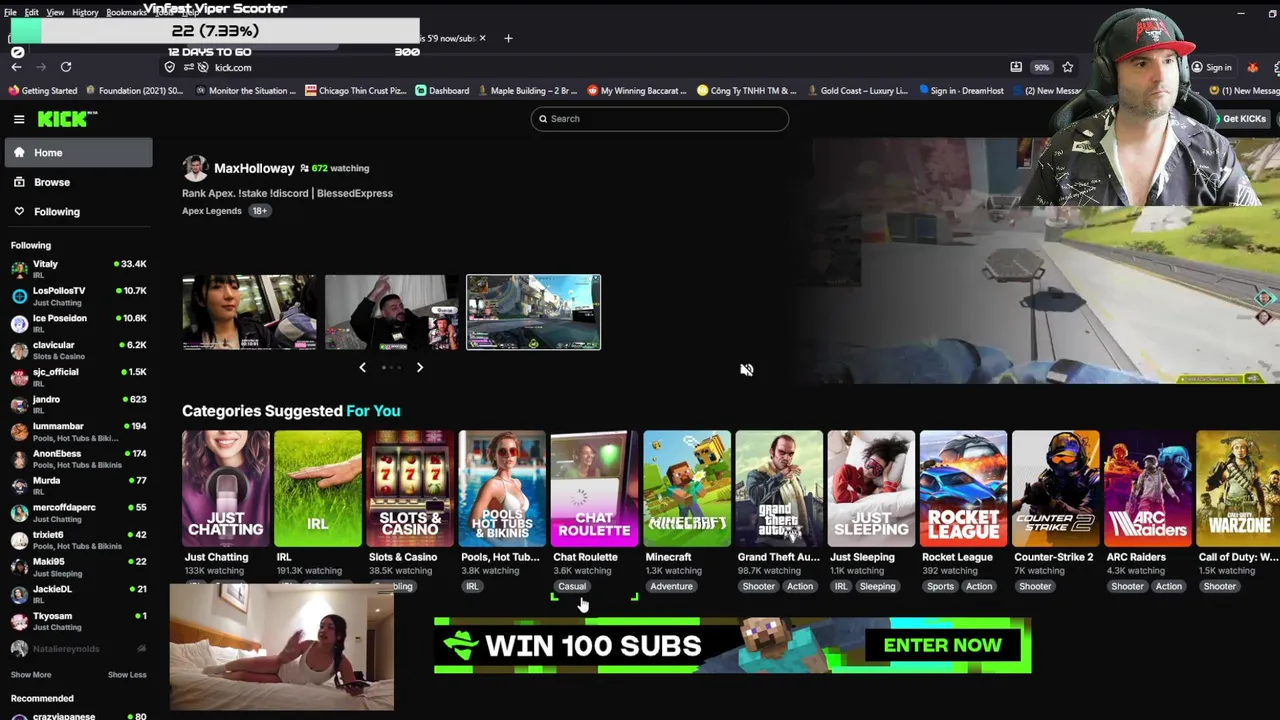1280x720 pixels.
Task: Open the Edit menu
Action: [31, 12]
